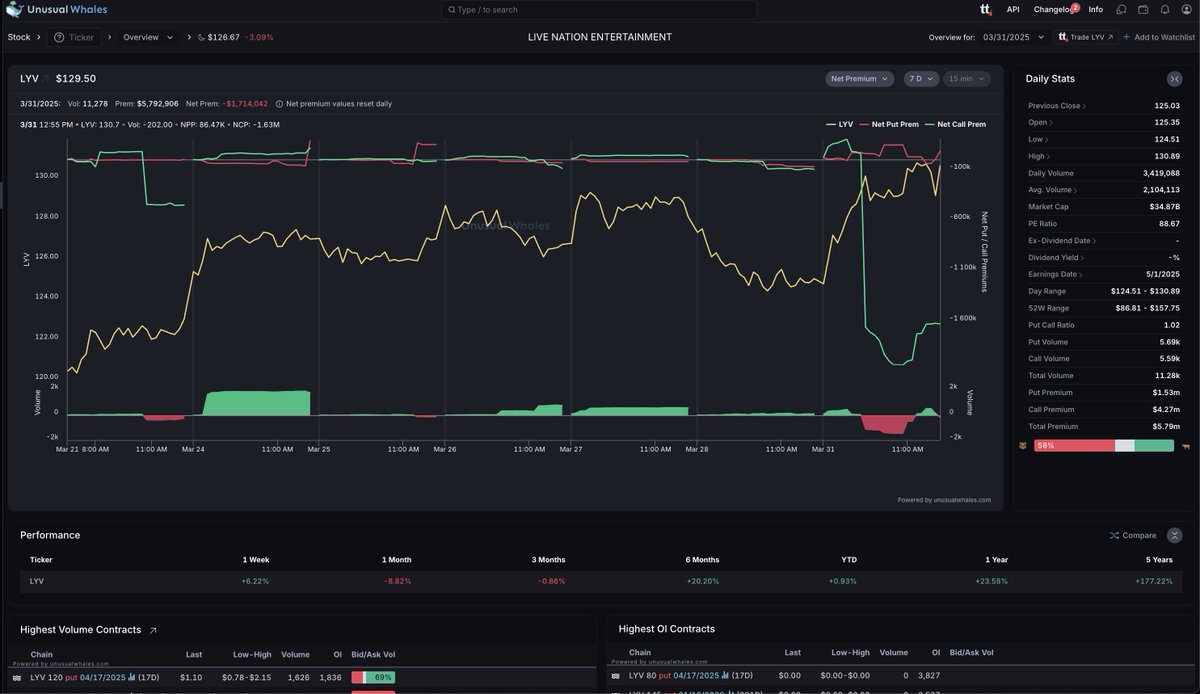This screenshot has height=694, width=1200.
Task: Open the chat messages icon
Action: (x=1121, y=10)
